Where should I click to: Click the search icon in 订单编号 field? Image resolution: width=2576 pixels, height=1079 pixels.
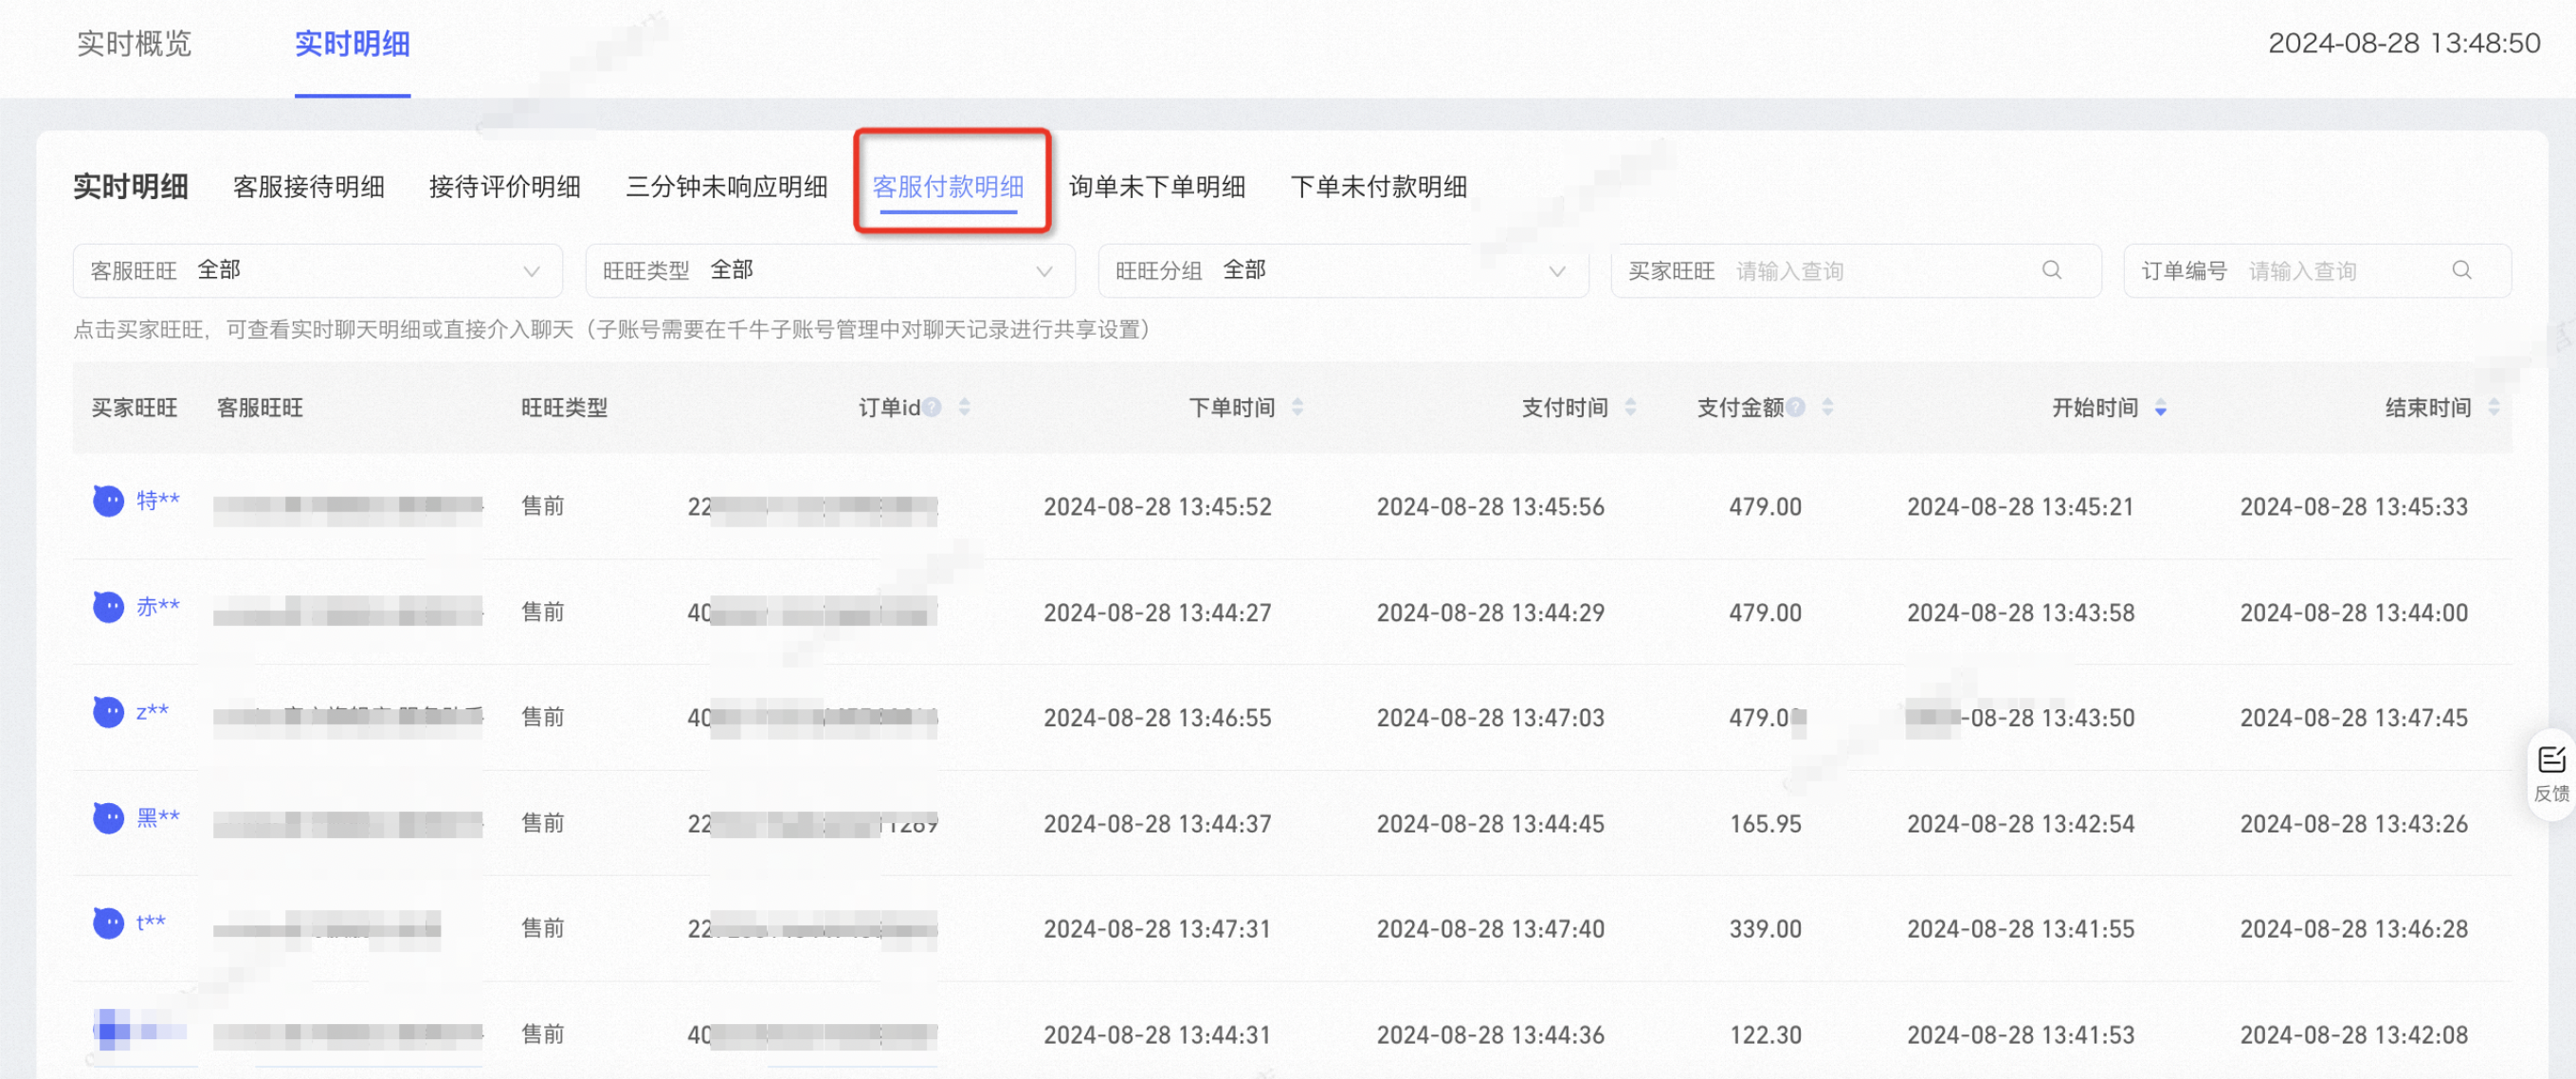tap(2462, 270)
